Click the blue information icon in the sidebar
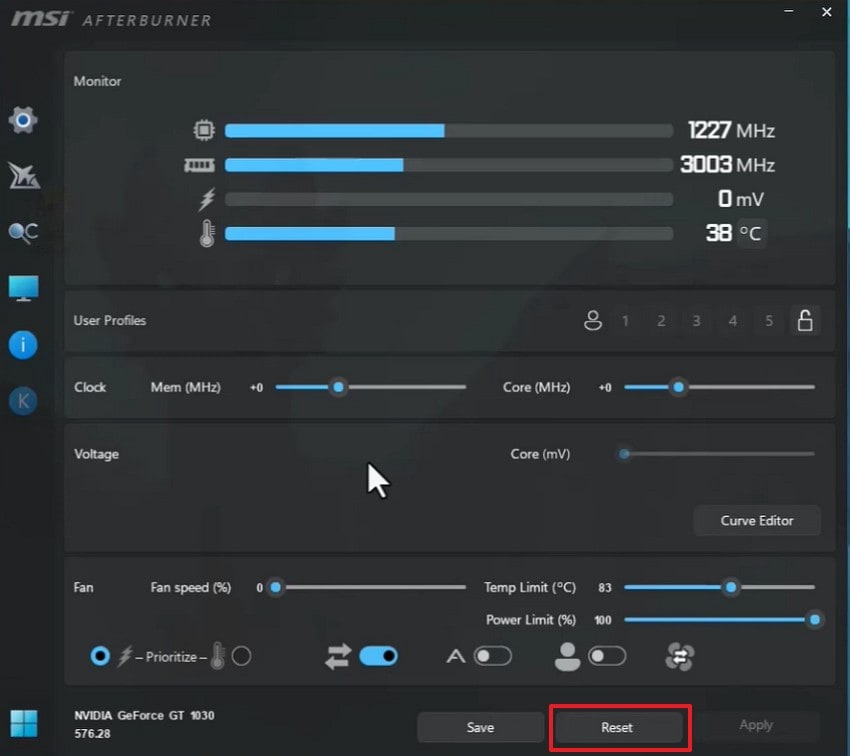850x756 pixels. 24,344
